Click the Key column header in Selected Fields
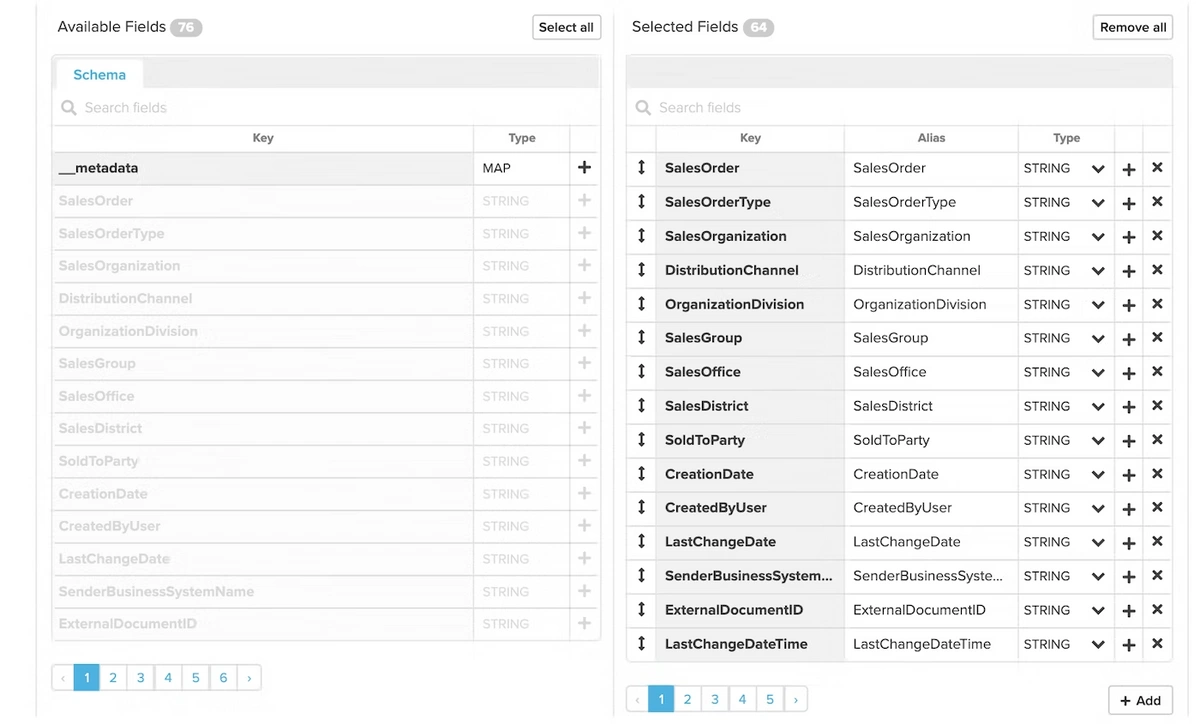The height and width of the screenshot is (724, 1200). pyautogui.click(x=750, y=138)
